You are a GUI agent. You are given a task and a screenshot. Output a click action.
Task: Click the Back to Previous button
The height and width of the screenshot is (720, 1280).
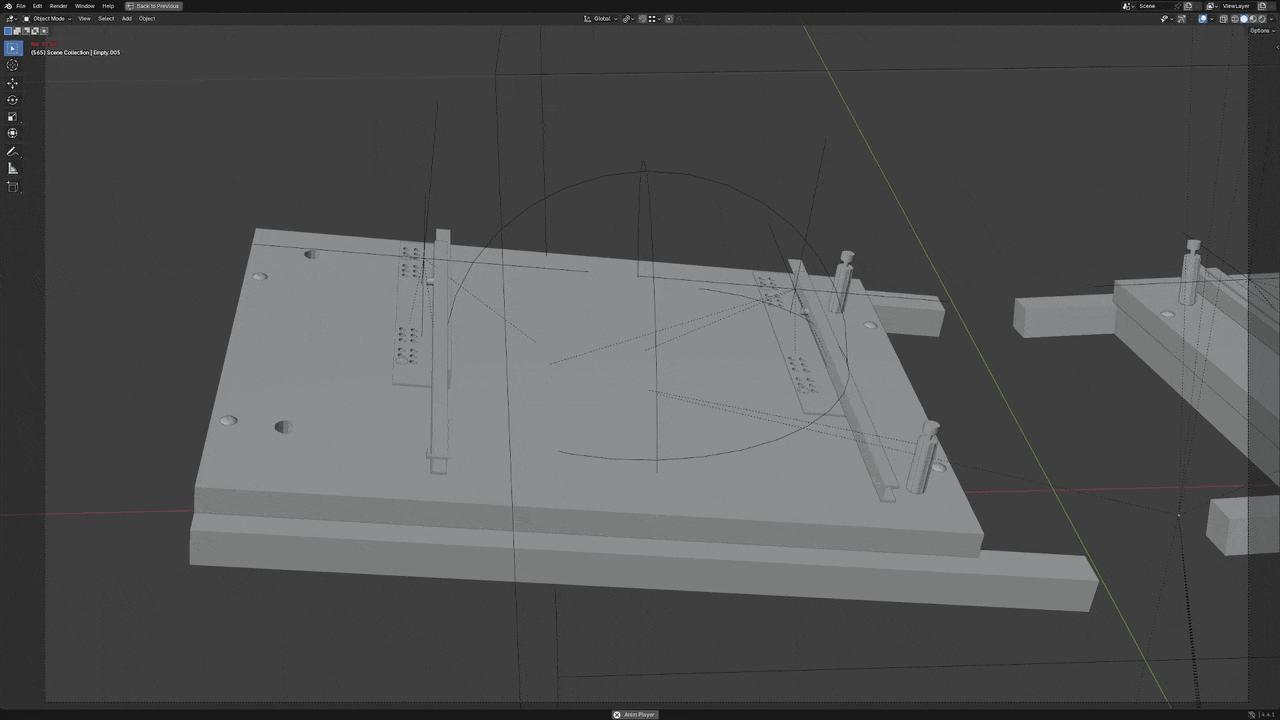(153, 6)
